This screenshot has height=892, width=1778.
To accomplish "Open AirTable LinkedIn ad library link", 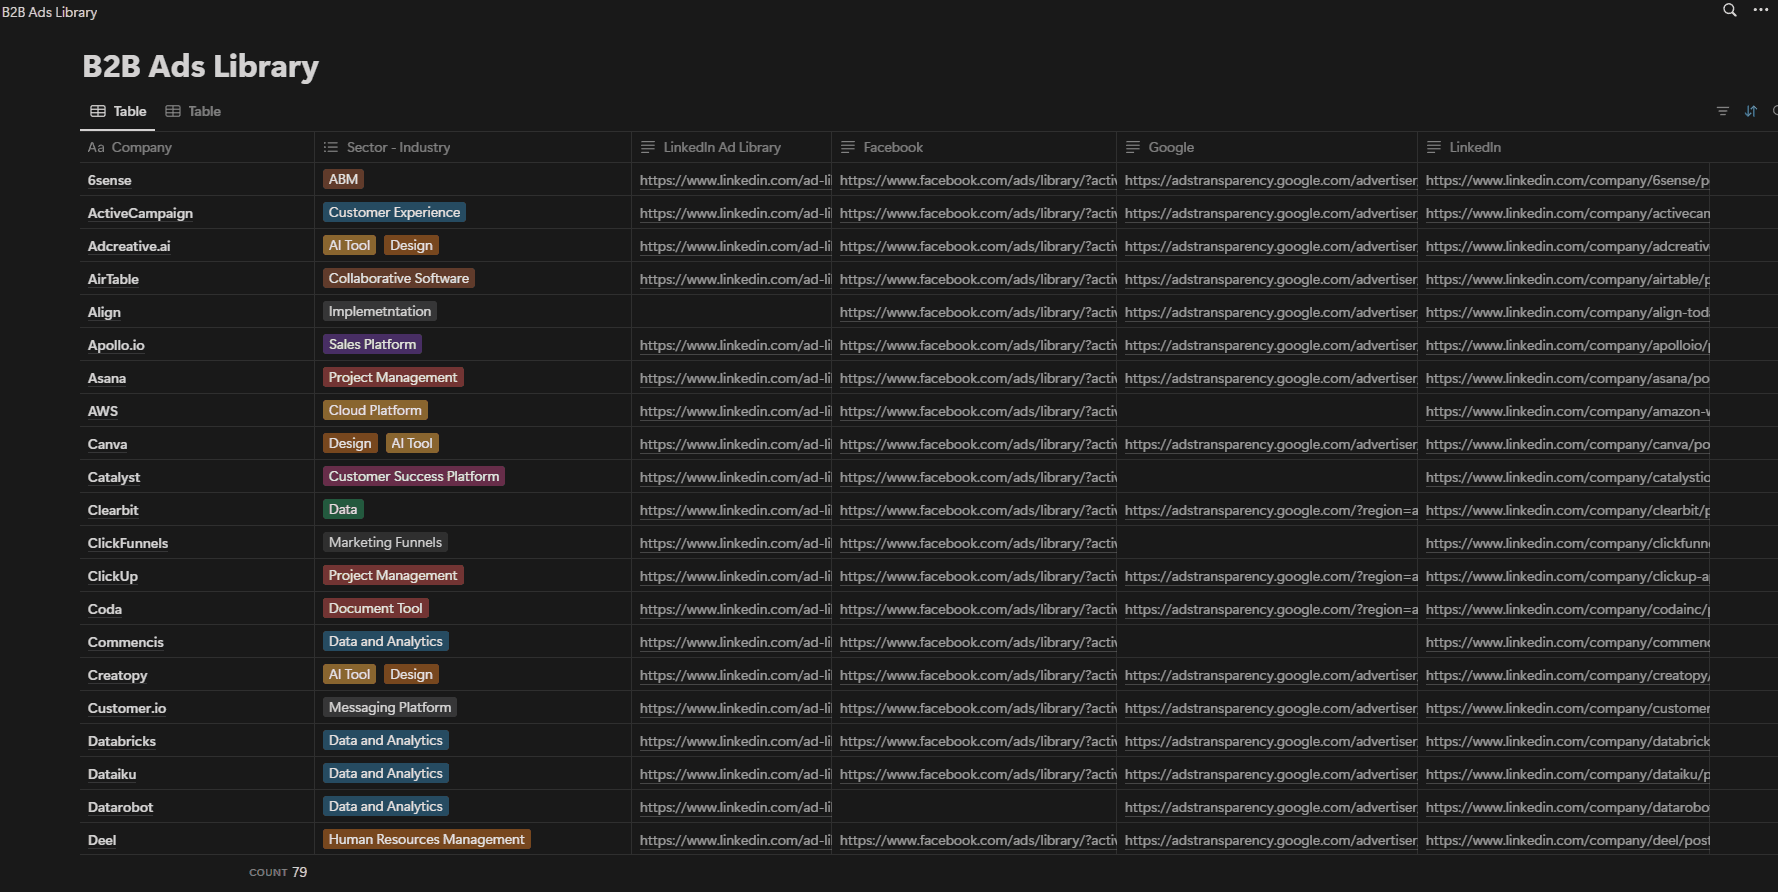I will tap(735, 279).
